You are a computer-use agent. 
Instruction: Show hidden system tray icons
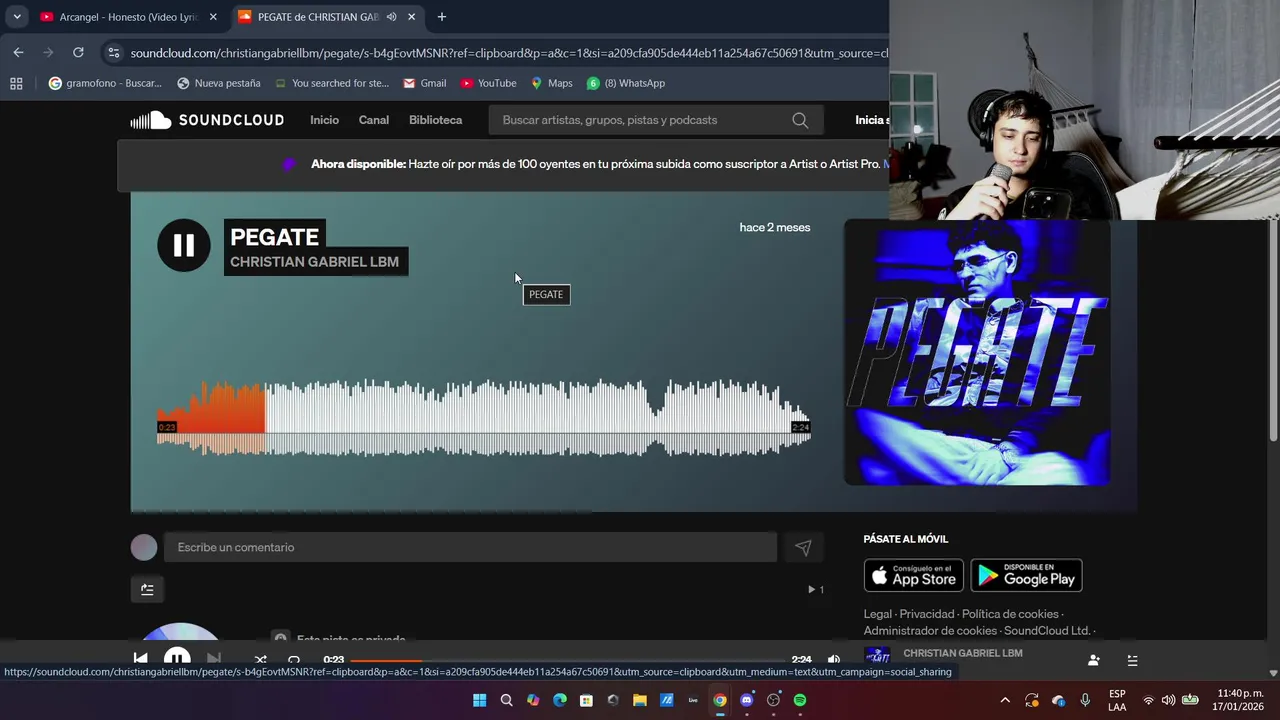point(1005,700)
